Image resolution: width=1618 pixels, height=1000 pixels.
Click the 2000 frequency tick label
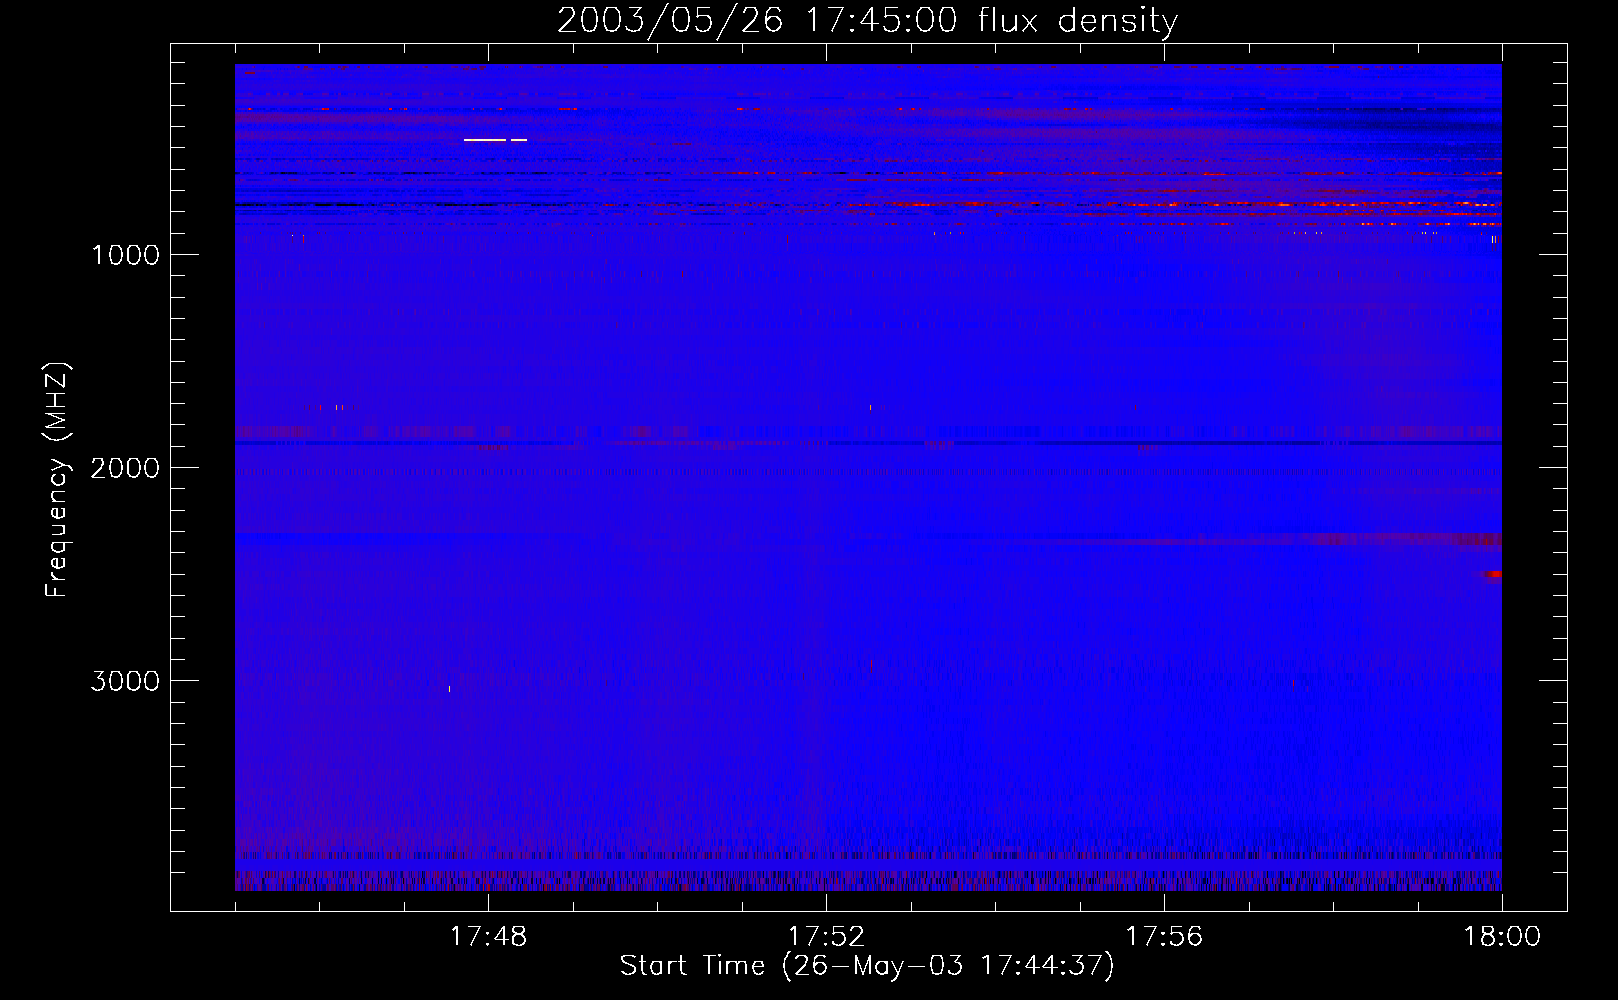tap(125, 468)
